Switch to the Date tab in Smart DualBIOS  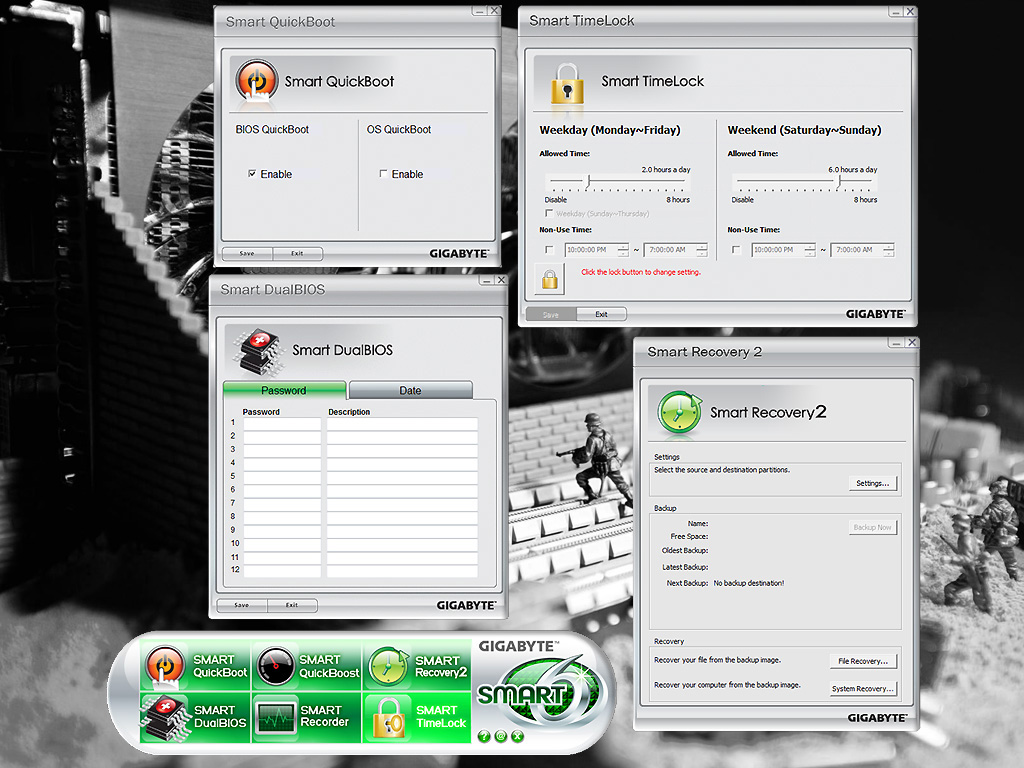[411, 390]
